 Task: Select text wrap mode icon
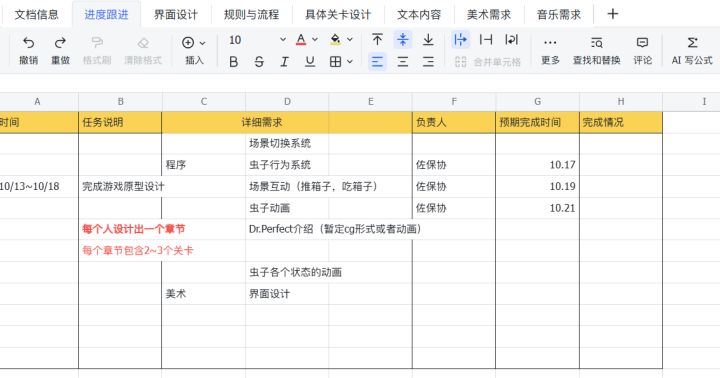coord(511,40)
